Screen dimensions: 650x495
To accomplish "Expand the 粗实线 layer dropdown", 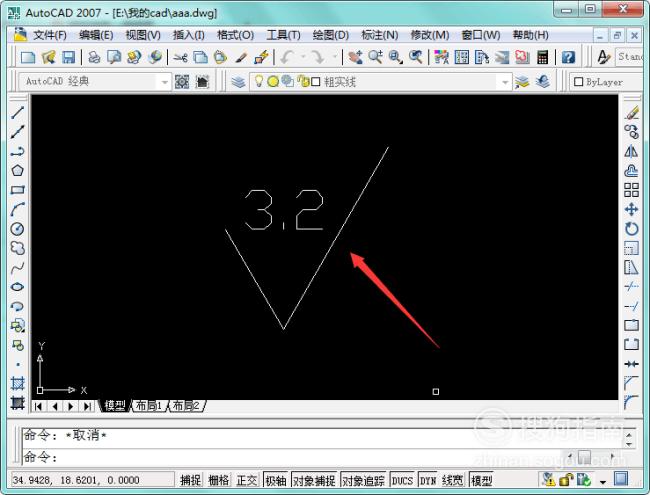I will point(505,82).
